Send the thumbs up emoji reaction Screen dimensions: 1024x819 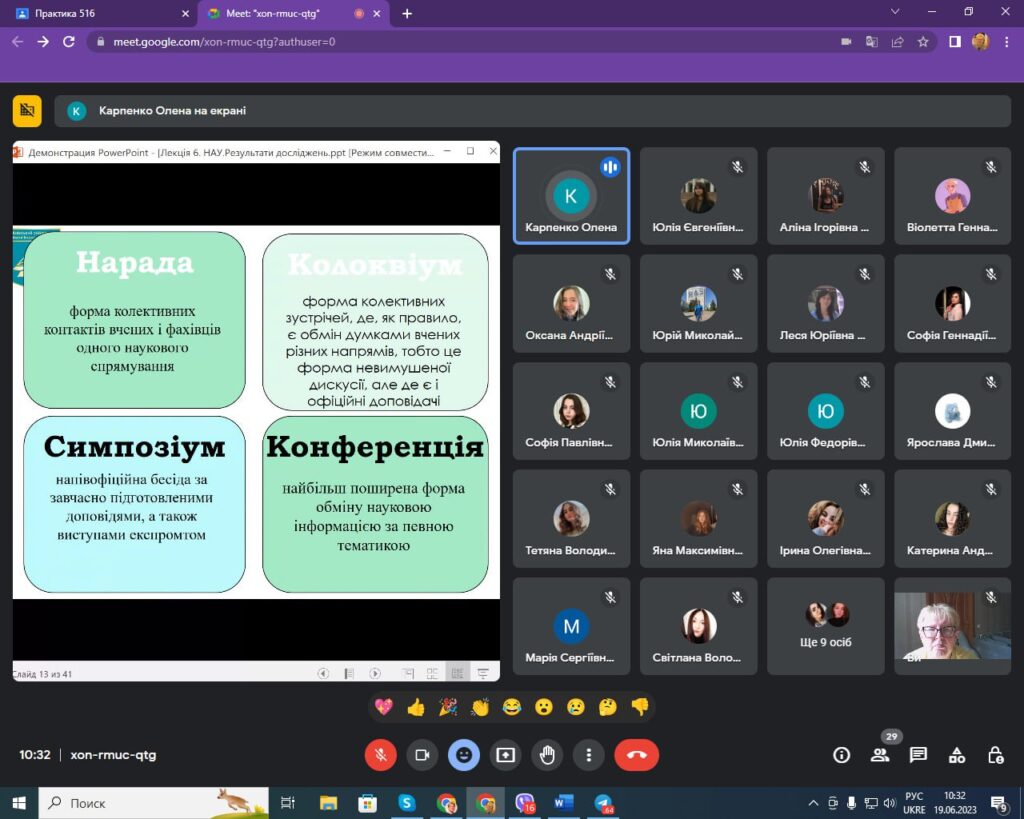(x=416, y=707)
